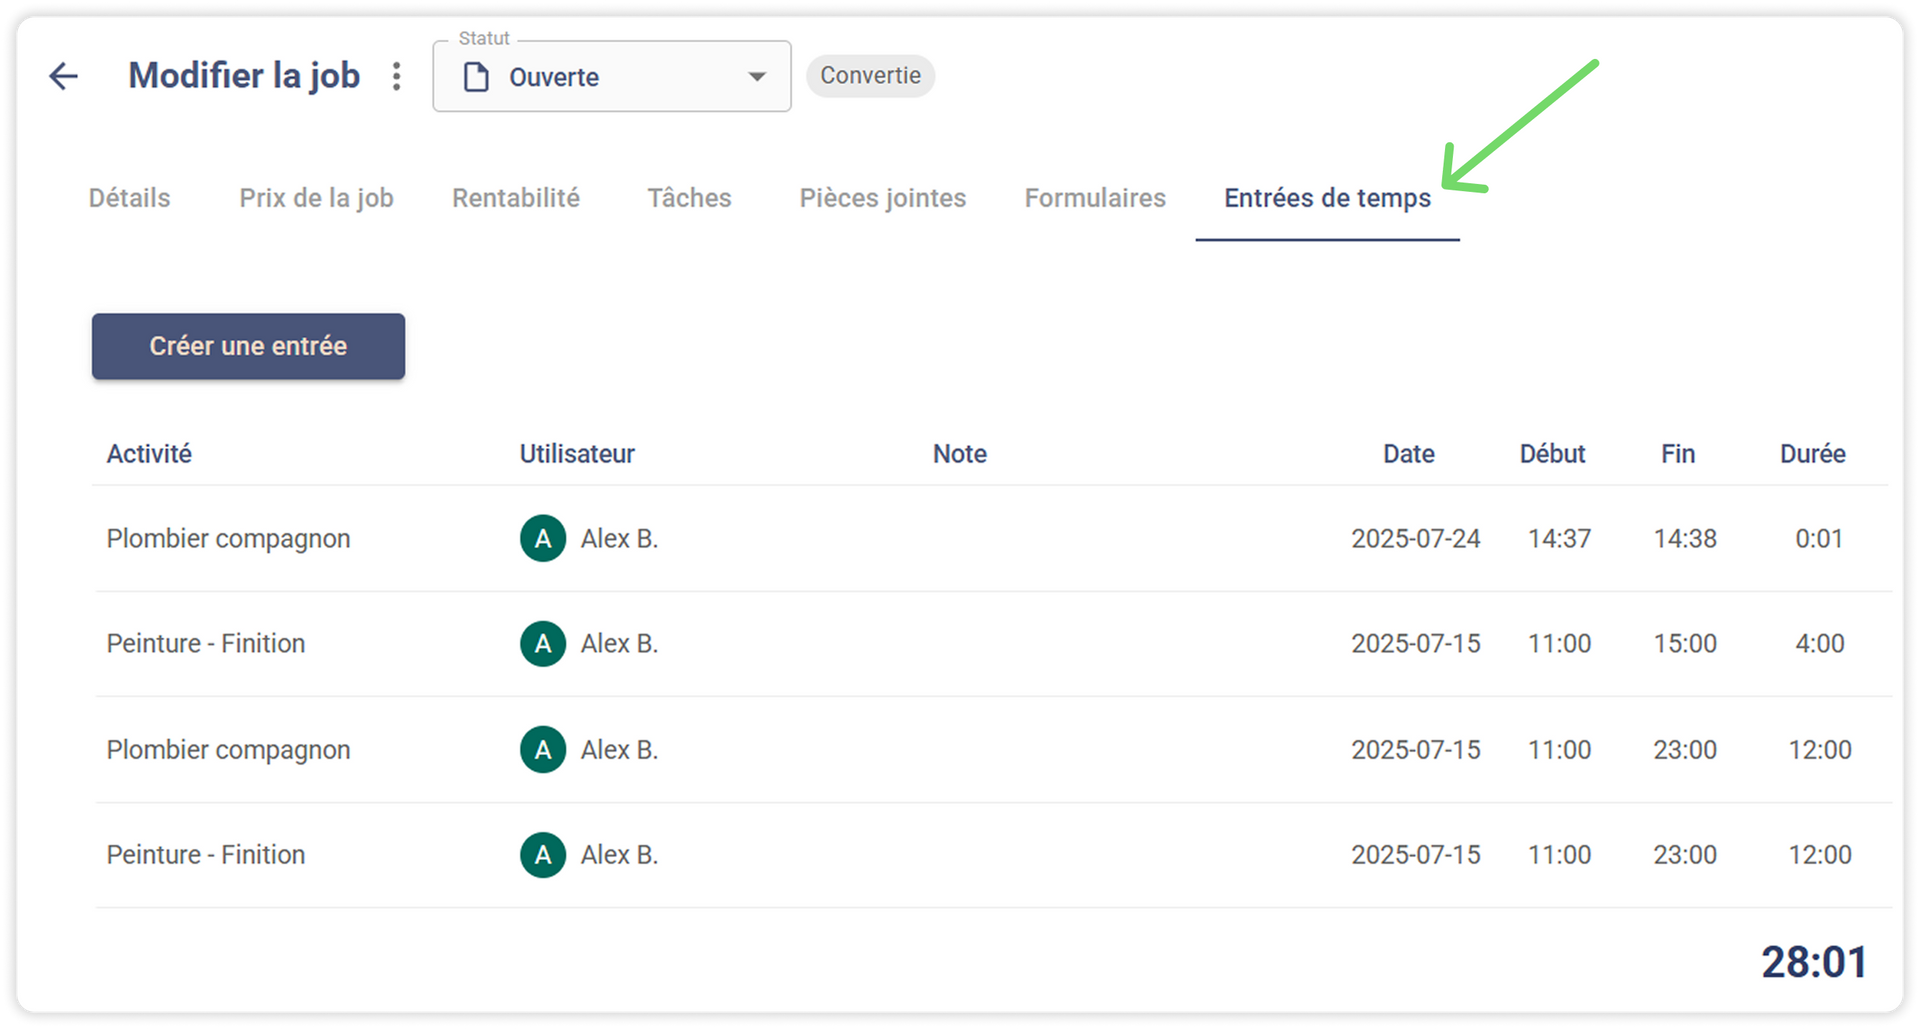This screenshot has height=1029, width=1920.
Task: Click the Début column header
Action: click(x=1552, y=454)
